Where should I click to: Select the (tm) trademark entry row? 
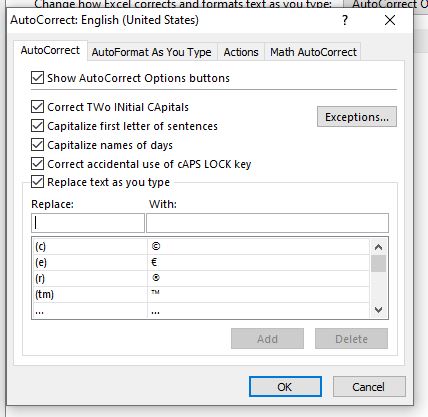coord(201,294)
